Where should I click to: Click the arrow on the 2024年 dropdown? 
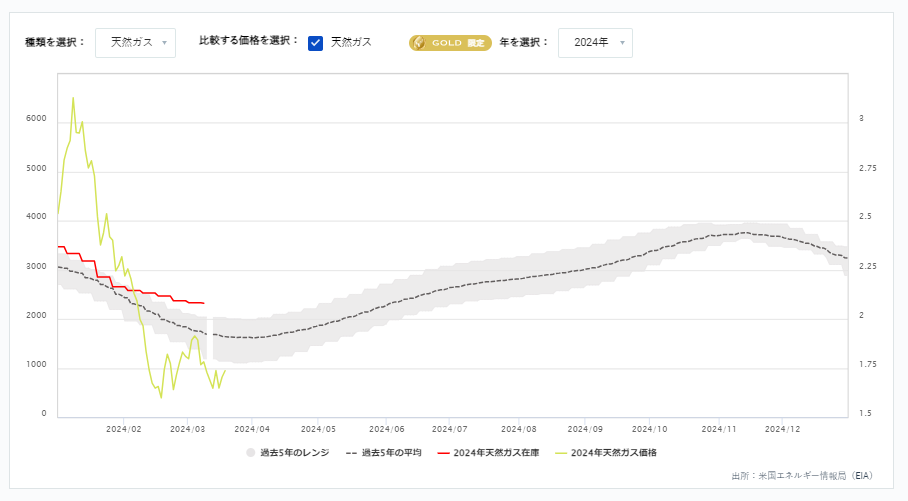(623, 43)
